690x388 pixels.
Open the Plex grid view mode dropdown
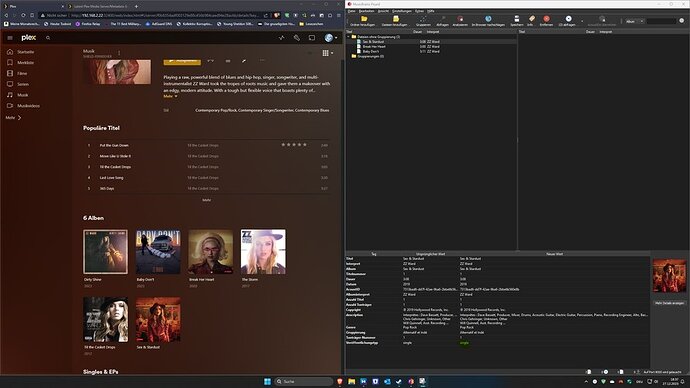(x=327, y=53)
